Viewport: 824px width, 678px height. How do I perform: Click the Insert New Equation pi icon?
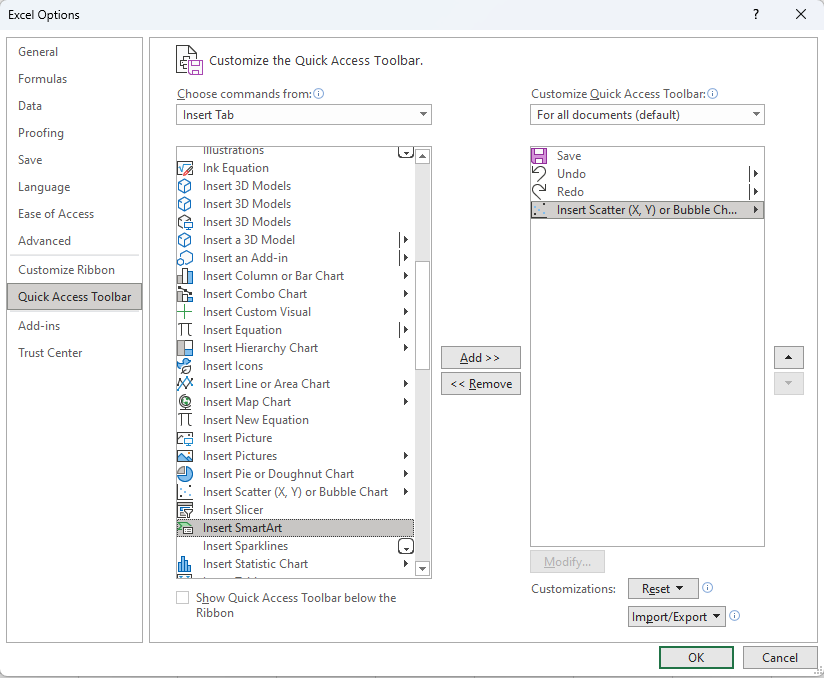185,420
